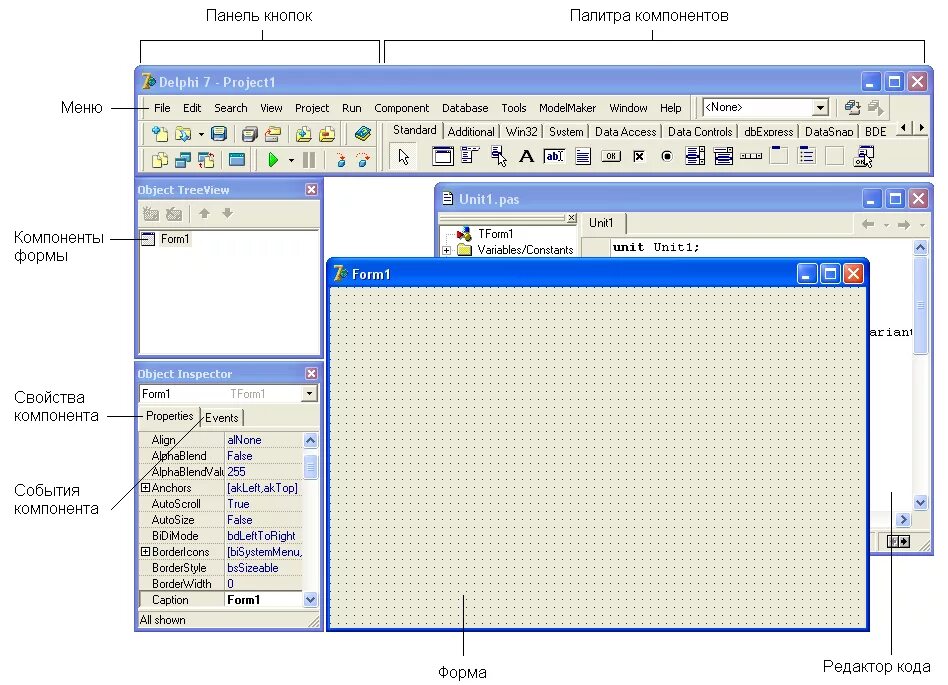
Task: Select the ComboBox component in palette
Action: point(723,157)
